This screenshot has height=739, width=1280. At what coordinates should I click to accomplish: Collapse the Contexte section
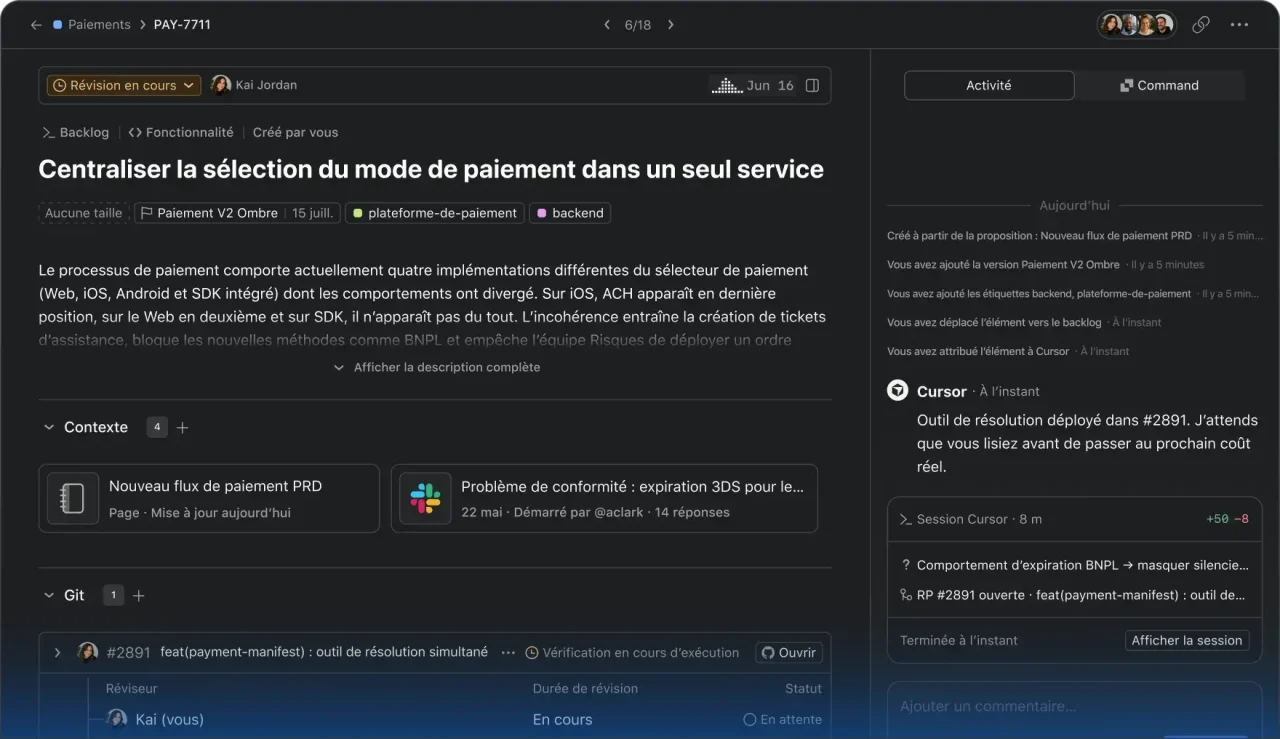48,427
